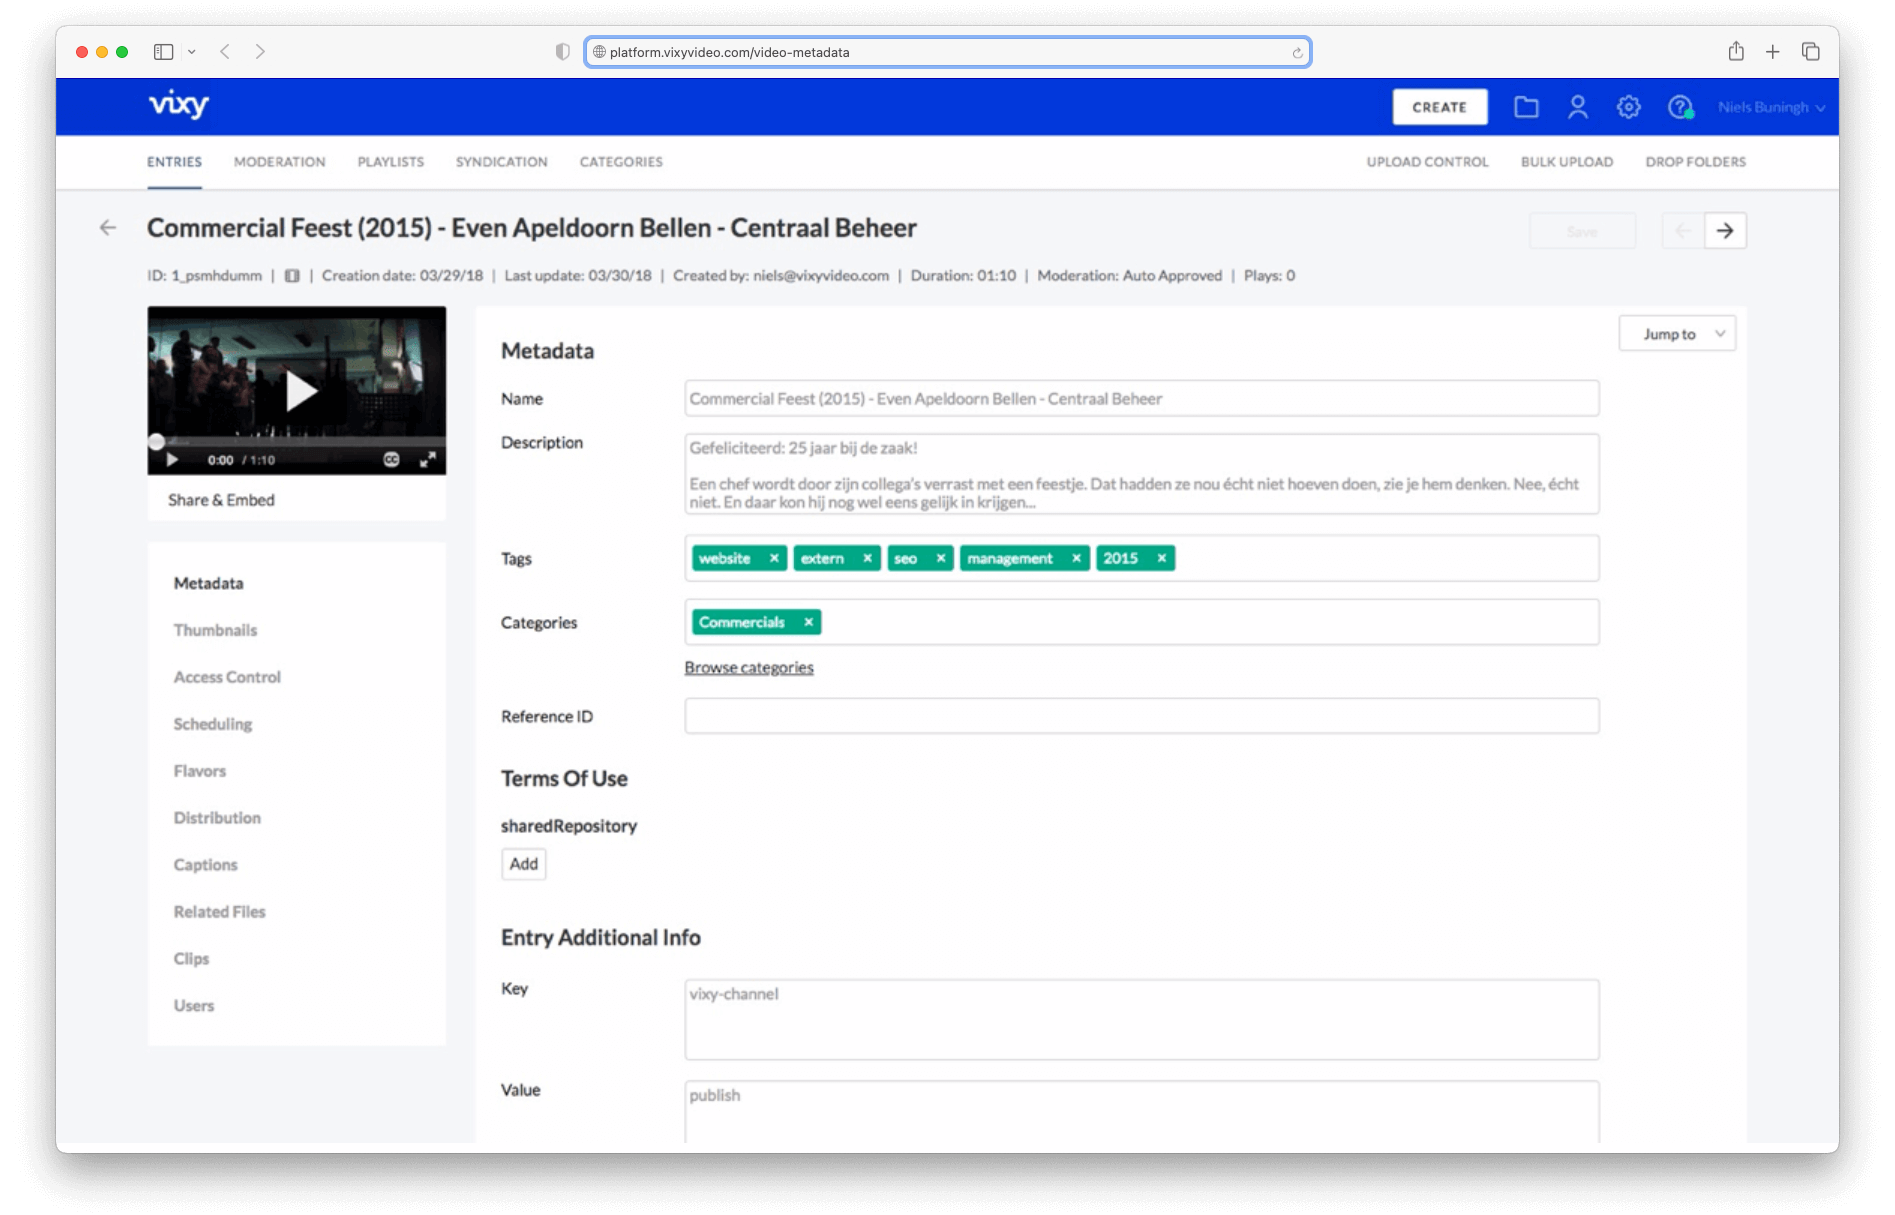Screen dimensions: 1895x1215
Task: Play video with large center play button
Action: click(x=300, y=391)
